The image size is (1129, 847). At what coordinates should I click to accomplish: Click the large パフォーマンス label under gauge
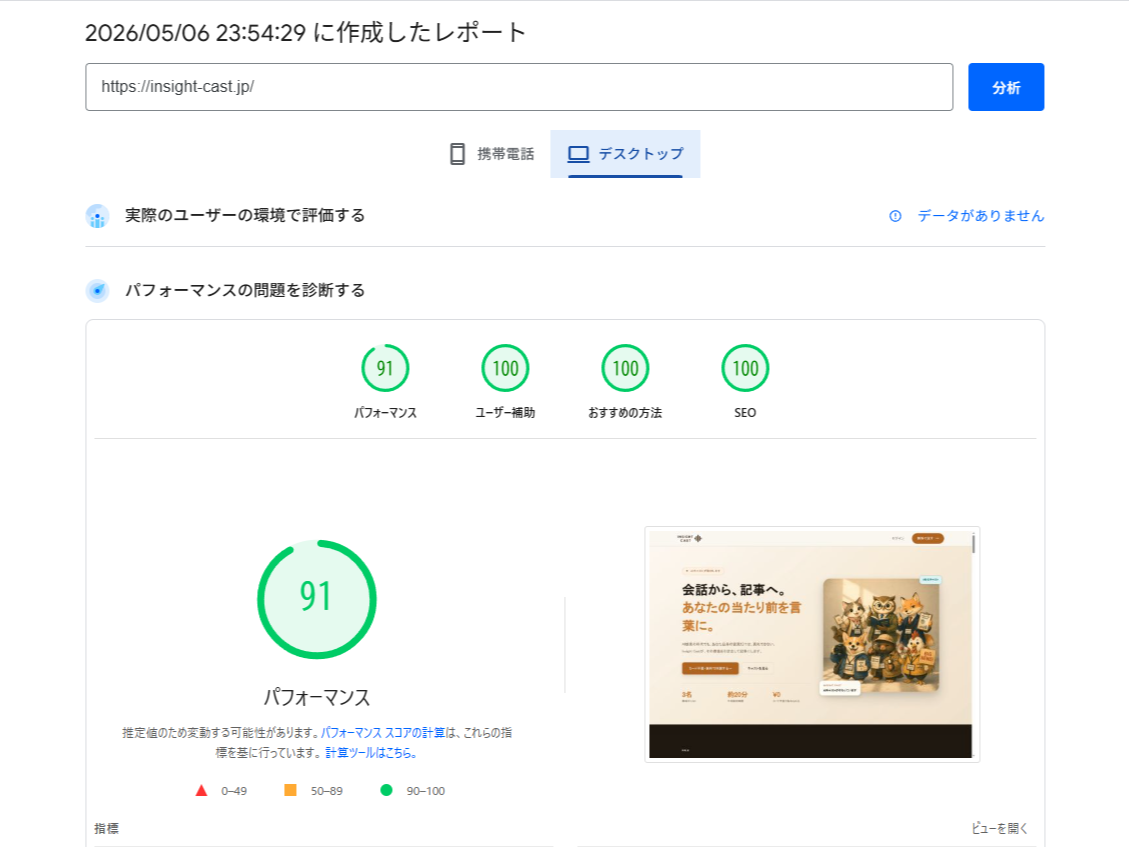pos(317,697)
